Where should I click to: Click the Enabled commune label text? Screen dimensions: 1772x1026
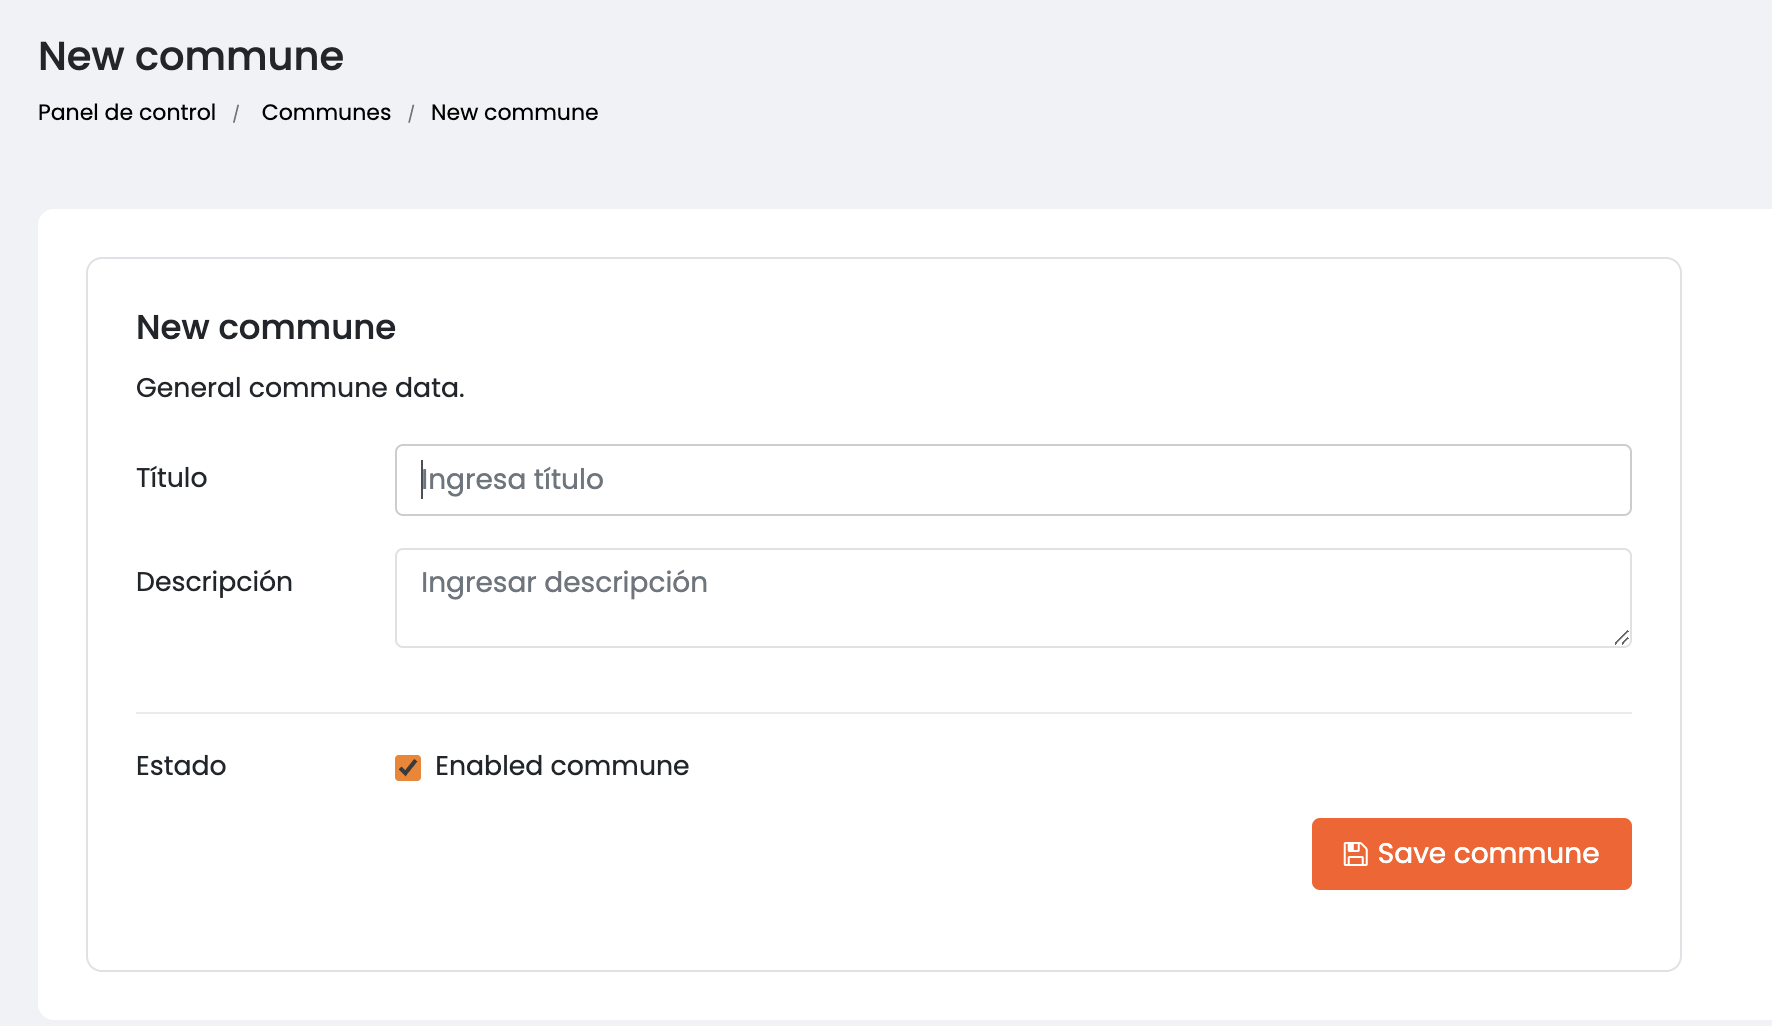[x=562, y=766]
